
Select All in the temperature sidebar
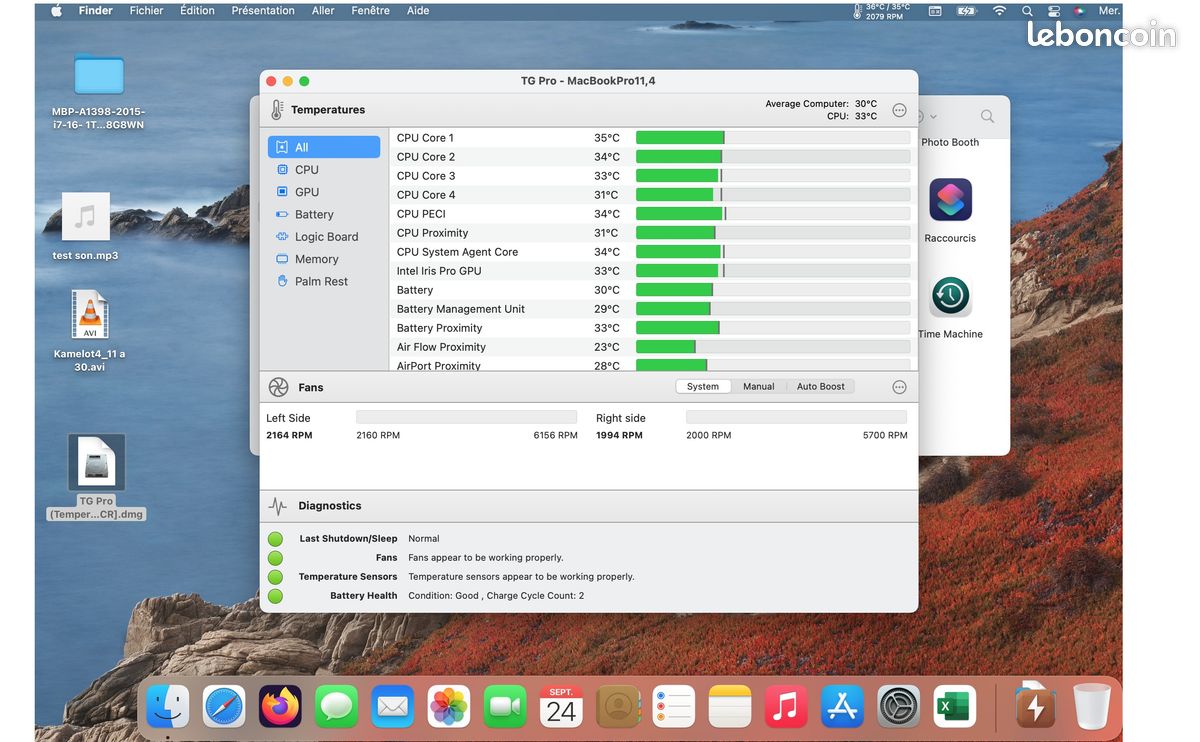tap(324, 147)
